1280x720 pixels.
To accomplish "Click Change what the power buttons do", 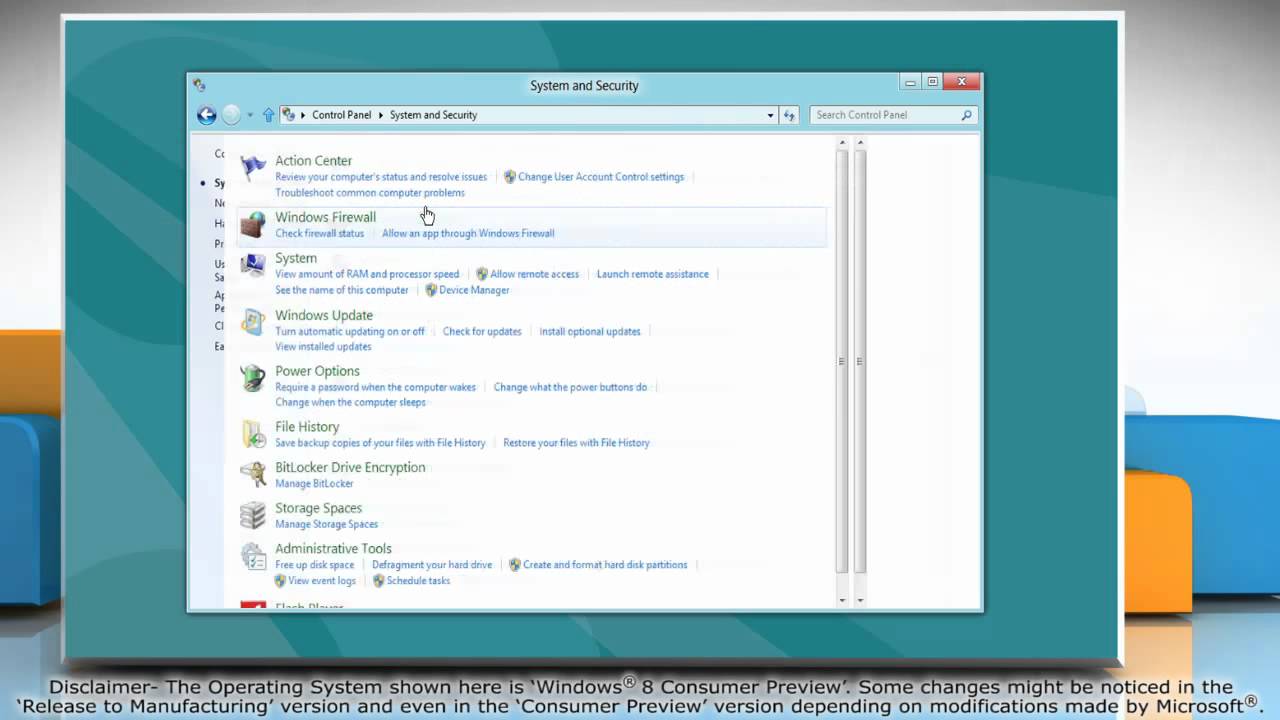I will coord(570,387).
